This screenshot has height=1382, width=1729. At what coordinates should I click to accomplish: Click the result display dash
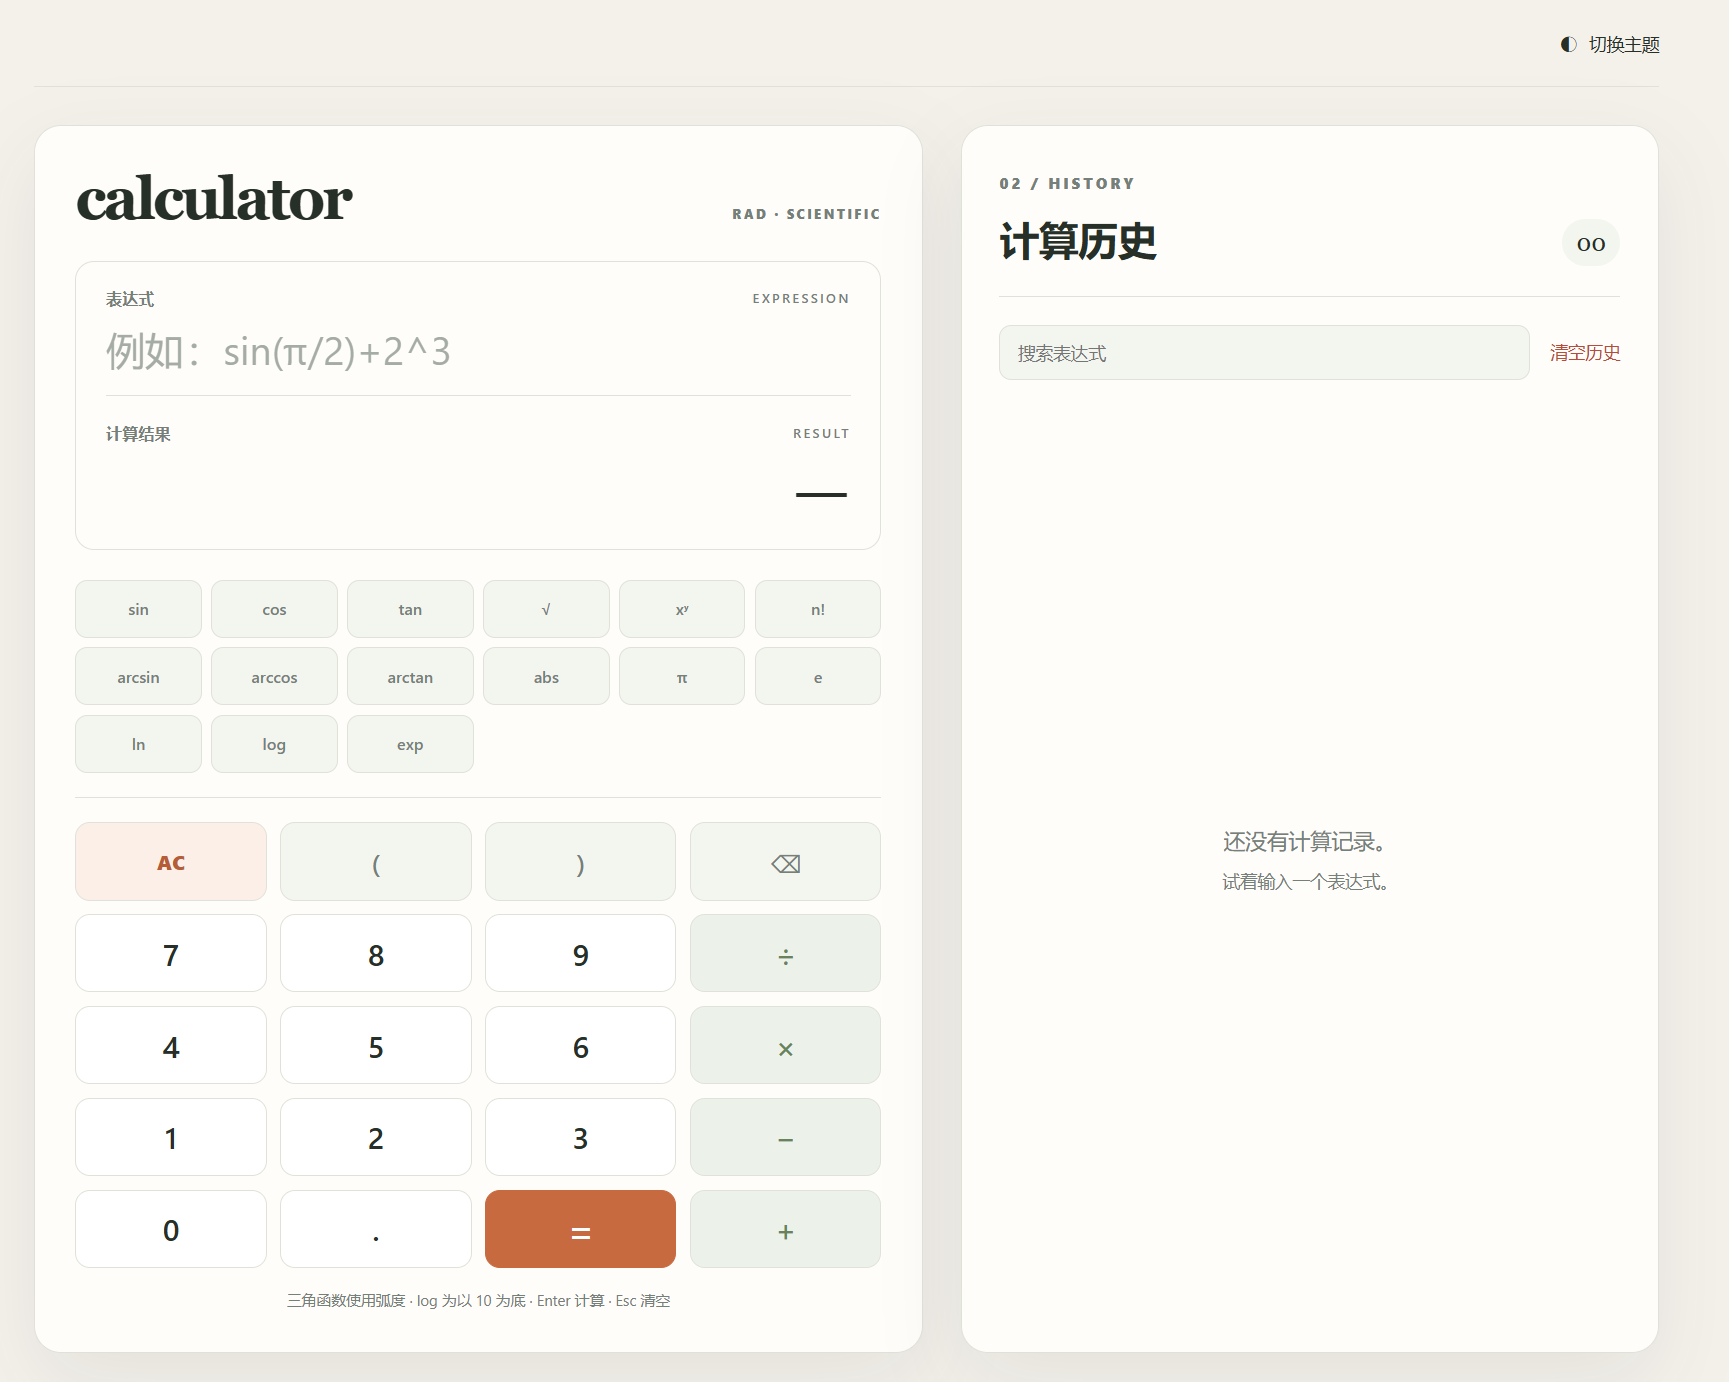pyautogui.click(x=821, y=494)
